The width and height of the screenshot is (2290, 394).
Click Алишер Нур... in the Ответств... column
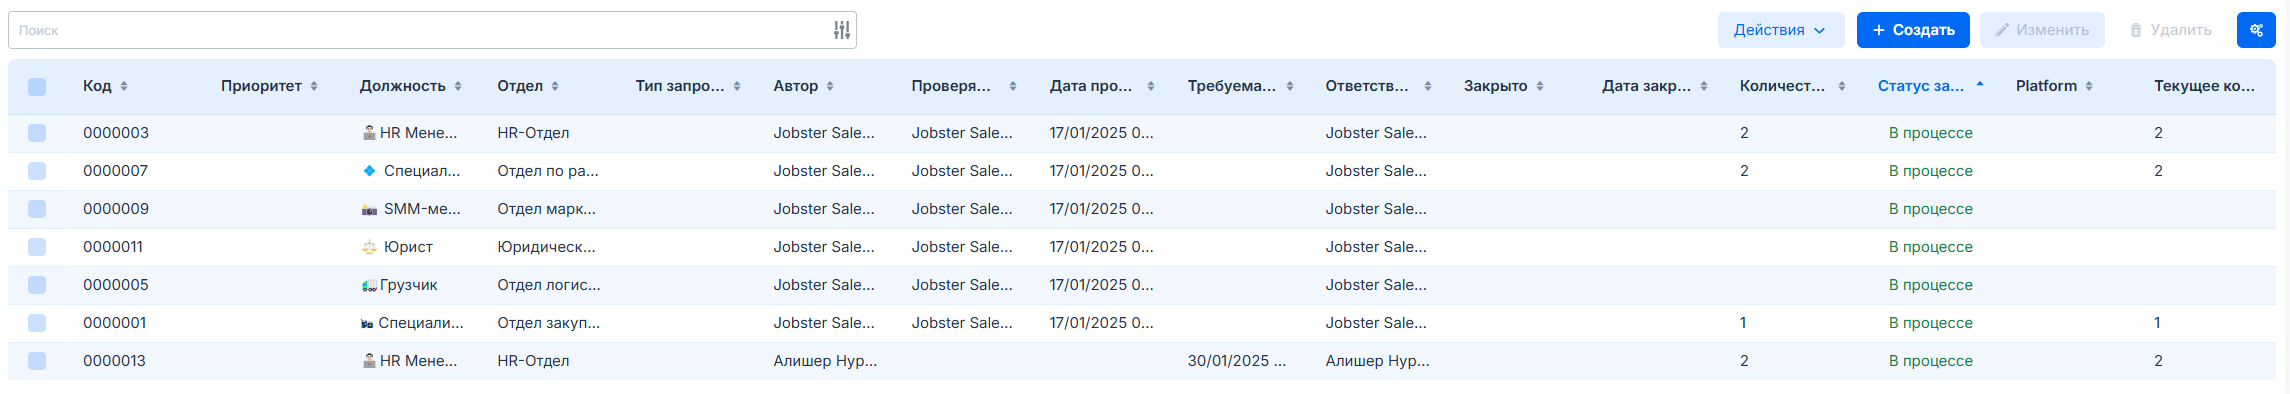[1378, 361]
